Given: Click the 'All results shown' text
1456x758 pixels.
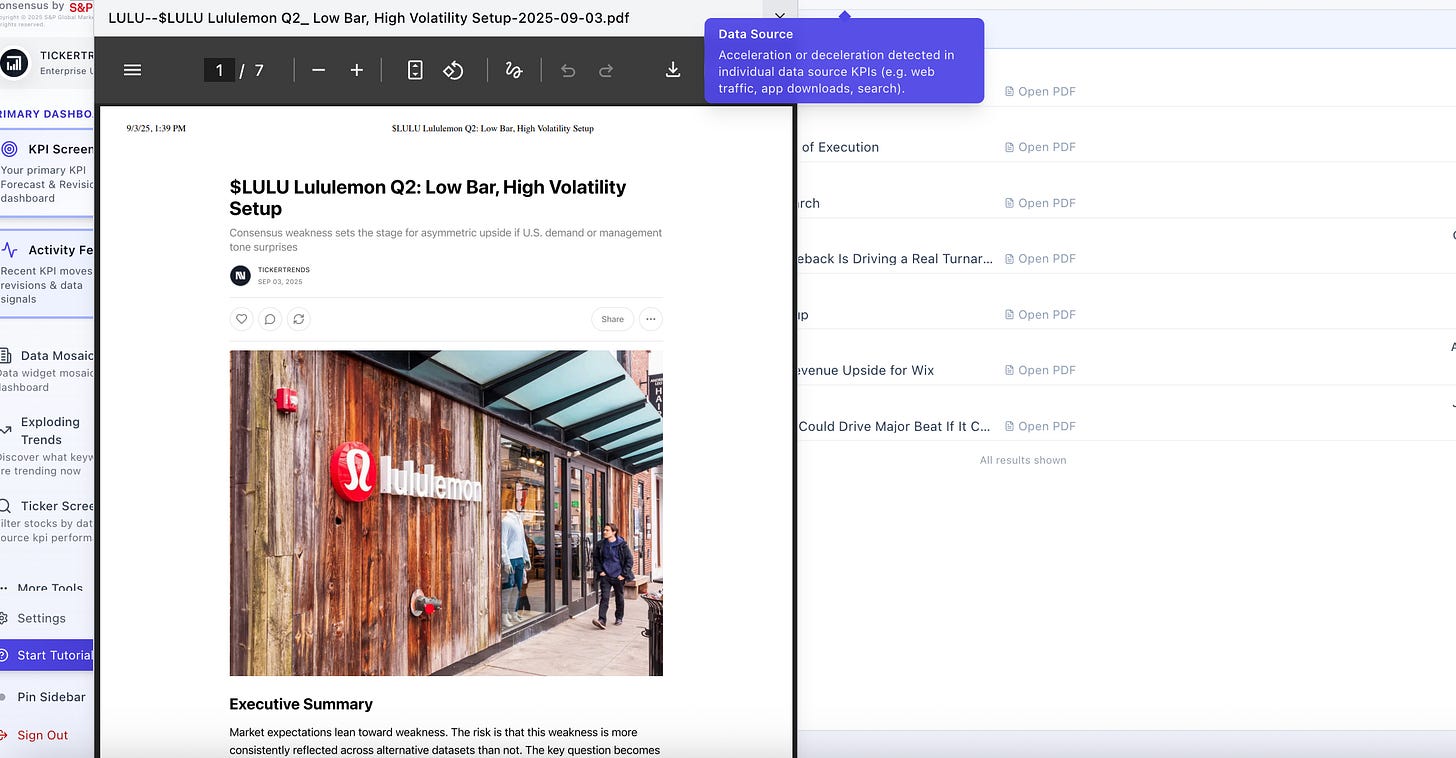Looking at the screenshot, I should click(x=1023, y=460).
